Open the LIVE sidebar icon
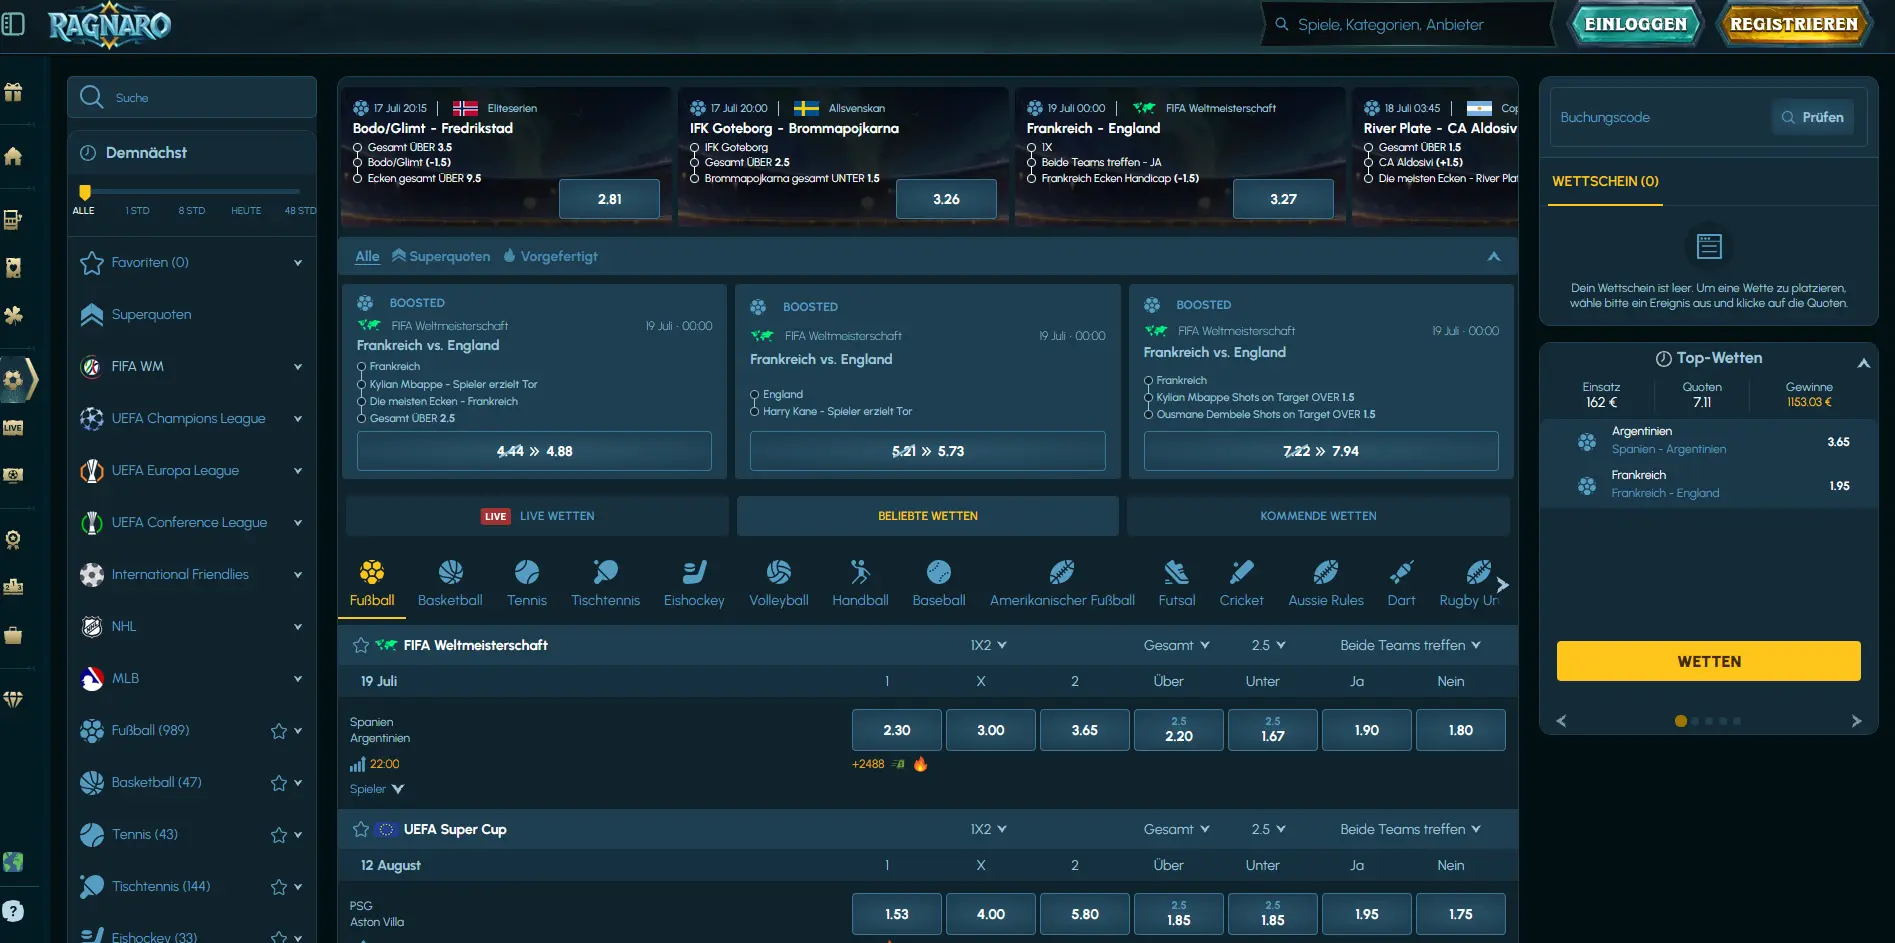This screenshot has height=943, width=1895. [x=13, y=427]
